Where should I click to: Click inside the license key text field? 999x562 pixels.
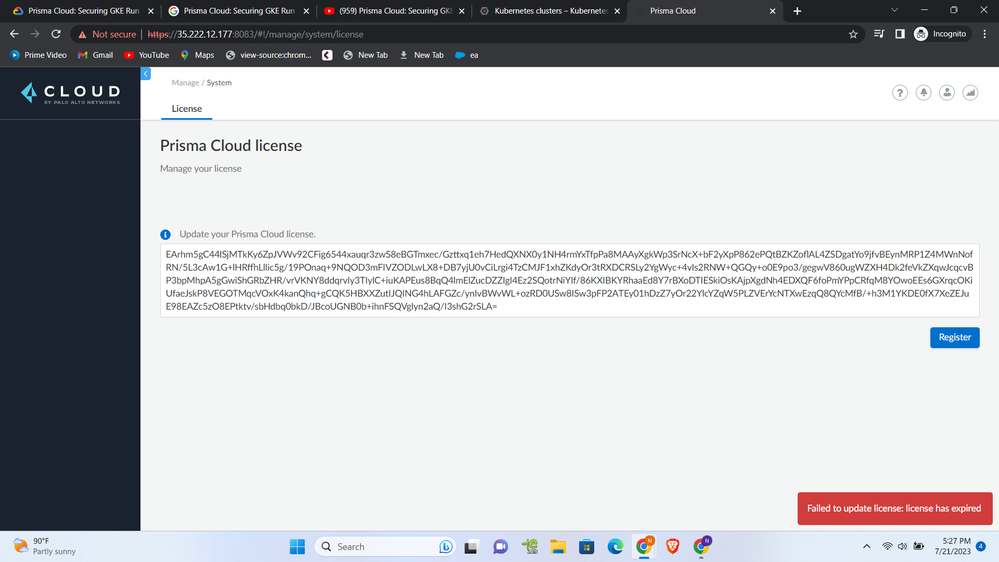pos(570,280)
